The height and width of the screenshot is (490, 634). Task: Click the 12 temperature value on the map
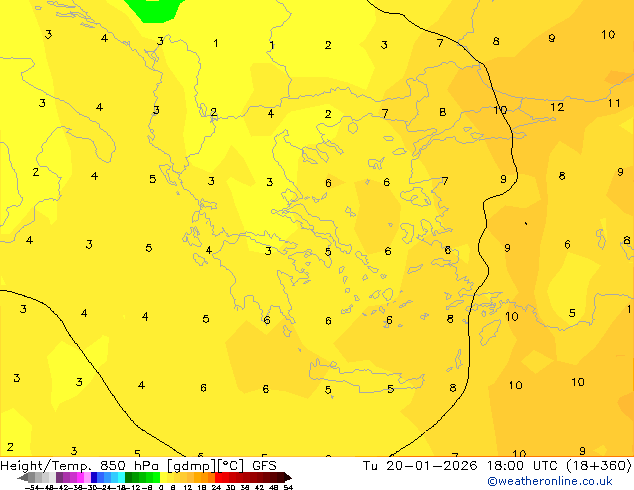(x=557, y=107)
